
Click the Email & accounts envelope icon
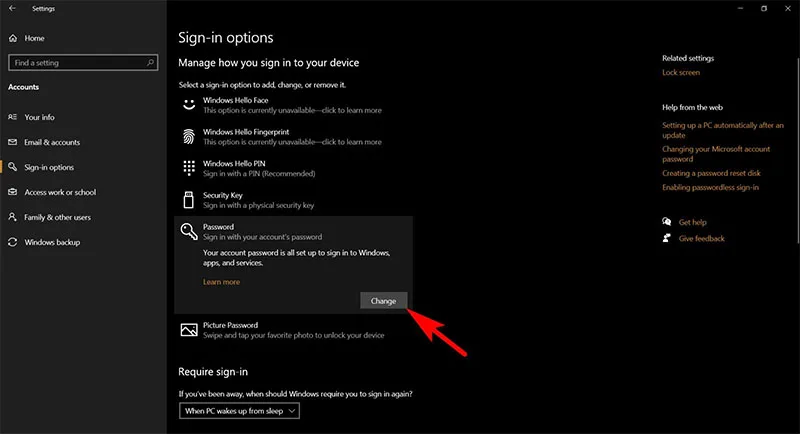(13, 142)
